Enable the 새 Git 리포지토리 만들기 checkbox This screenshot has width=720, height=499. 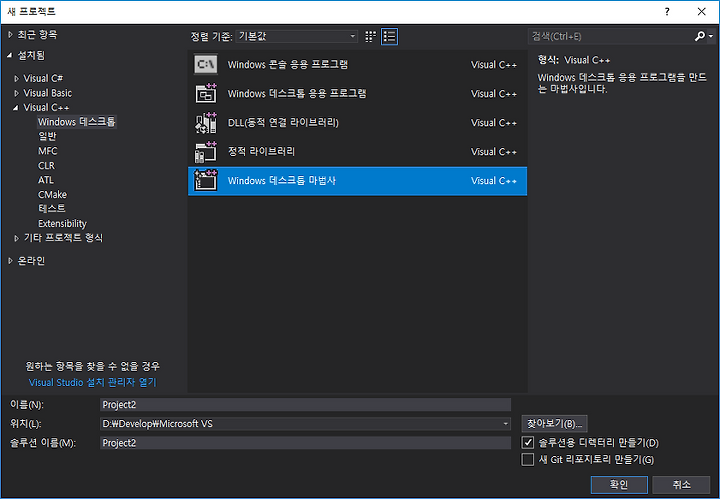click(528, 460)
